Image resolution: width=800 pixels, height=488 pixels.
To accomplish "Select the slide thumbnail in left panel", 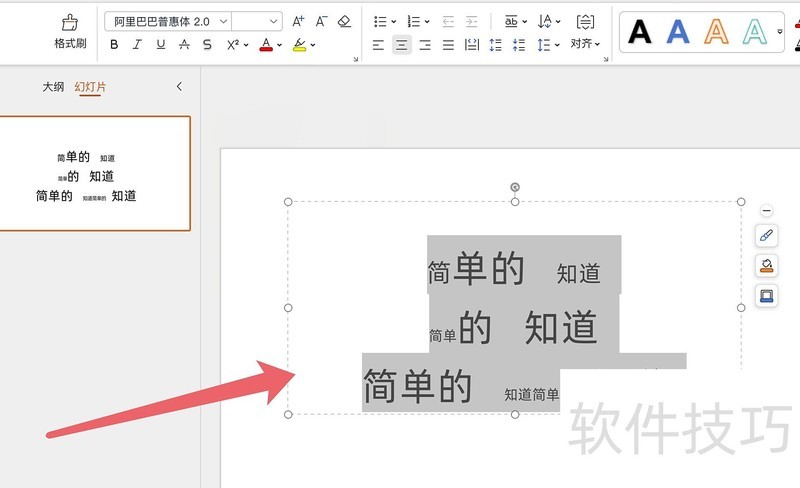I will tap(95, 173).
